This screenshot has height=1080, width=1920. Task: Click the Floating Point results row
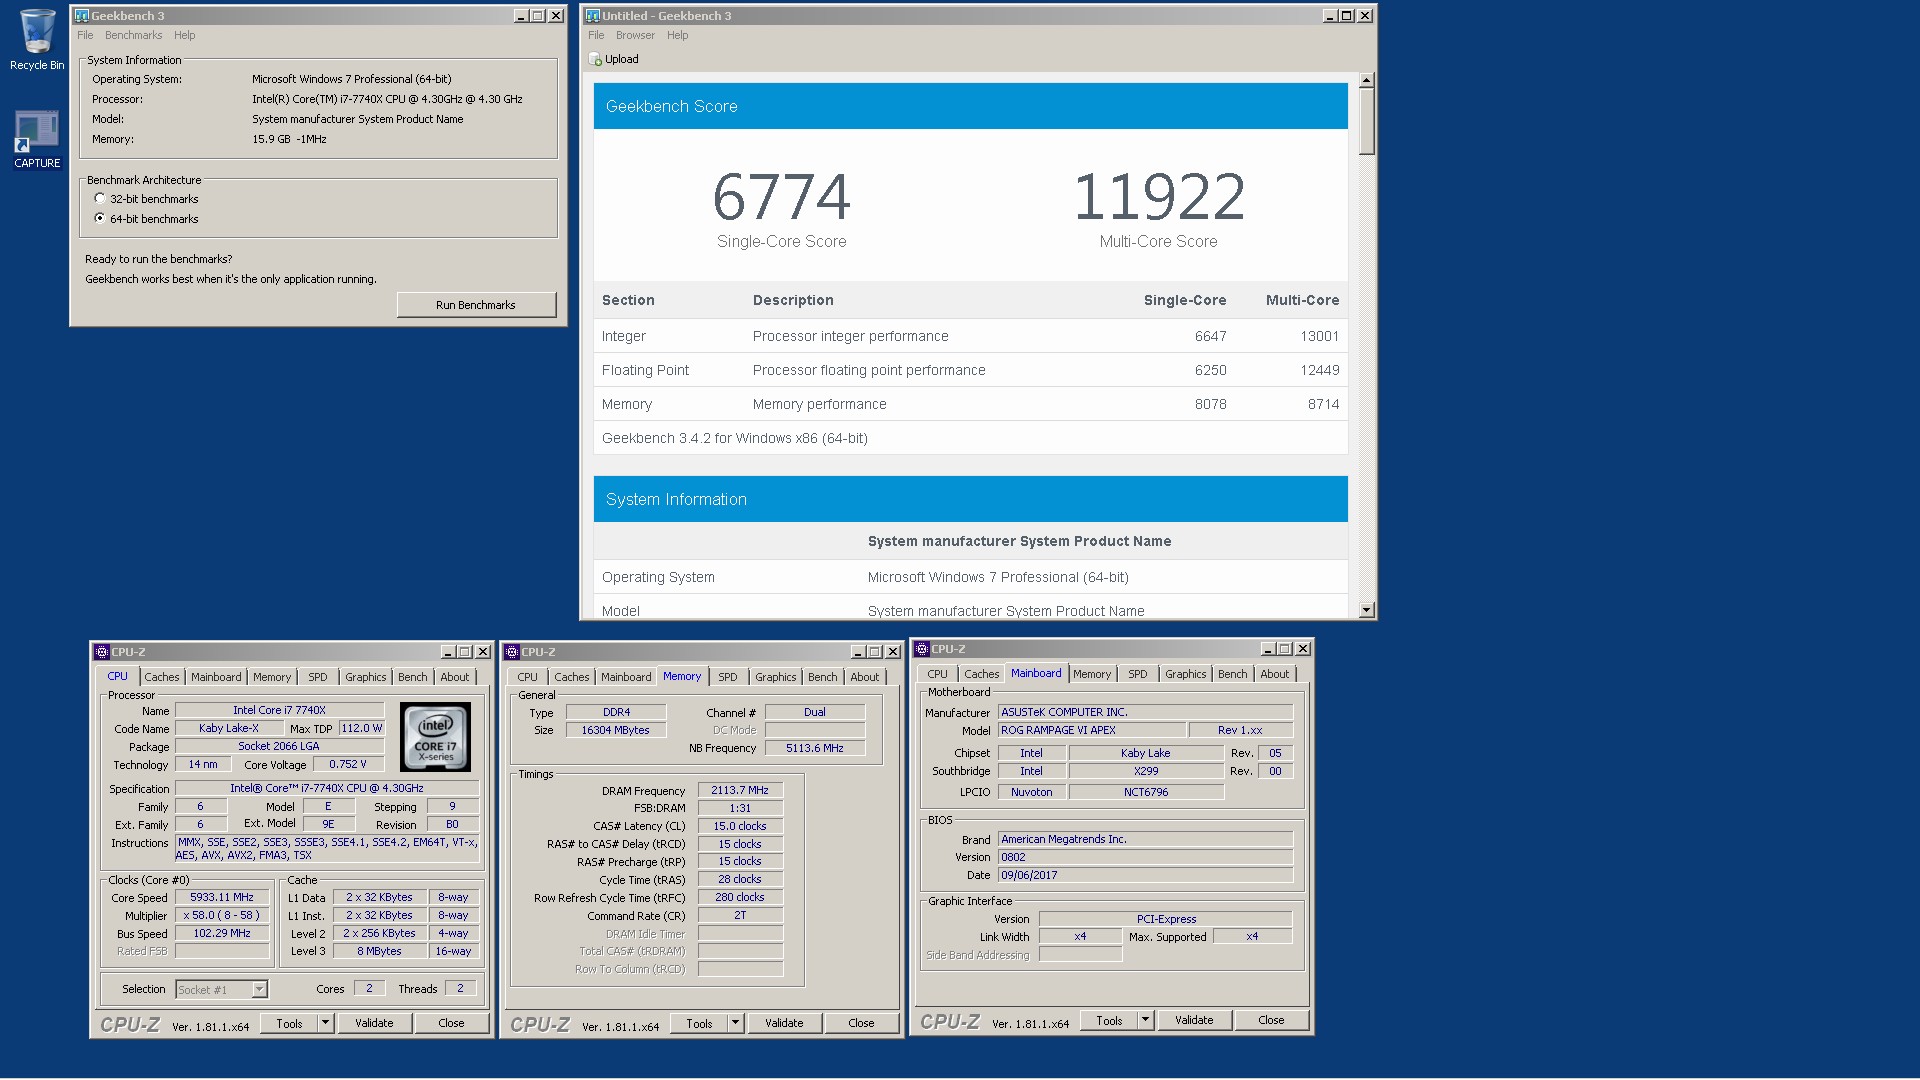tap(970, 370)
